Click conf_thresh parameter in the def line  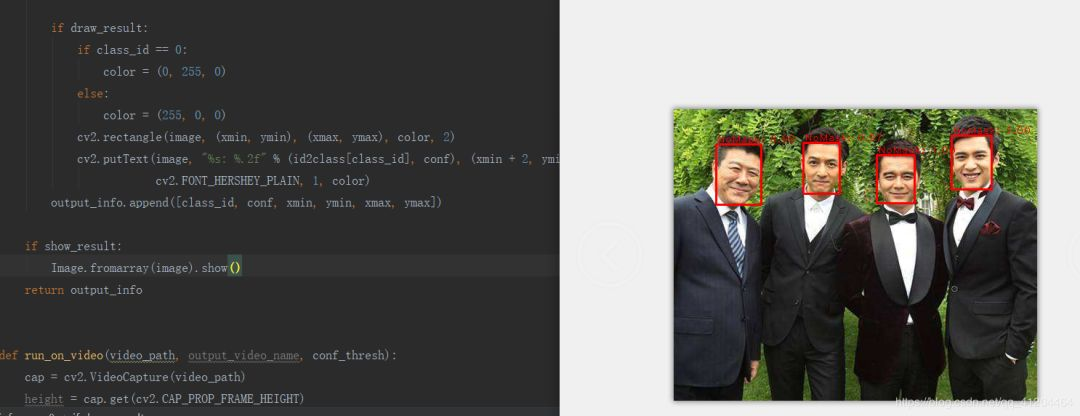(x=348, y=355)
